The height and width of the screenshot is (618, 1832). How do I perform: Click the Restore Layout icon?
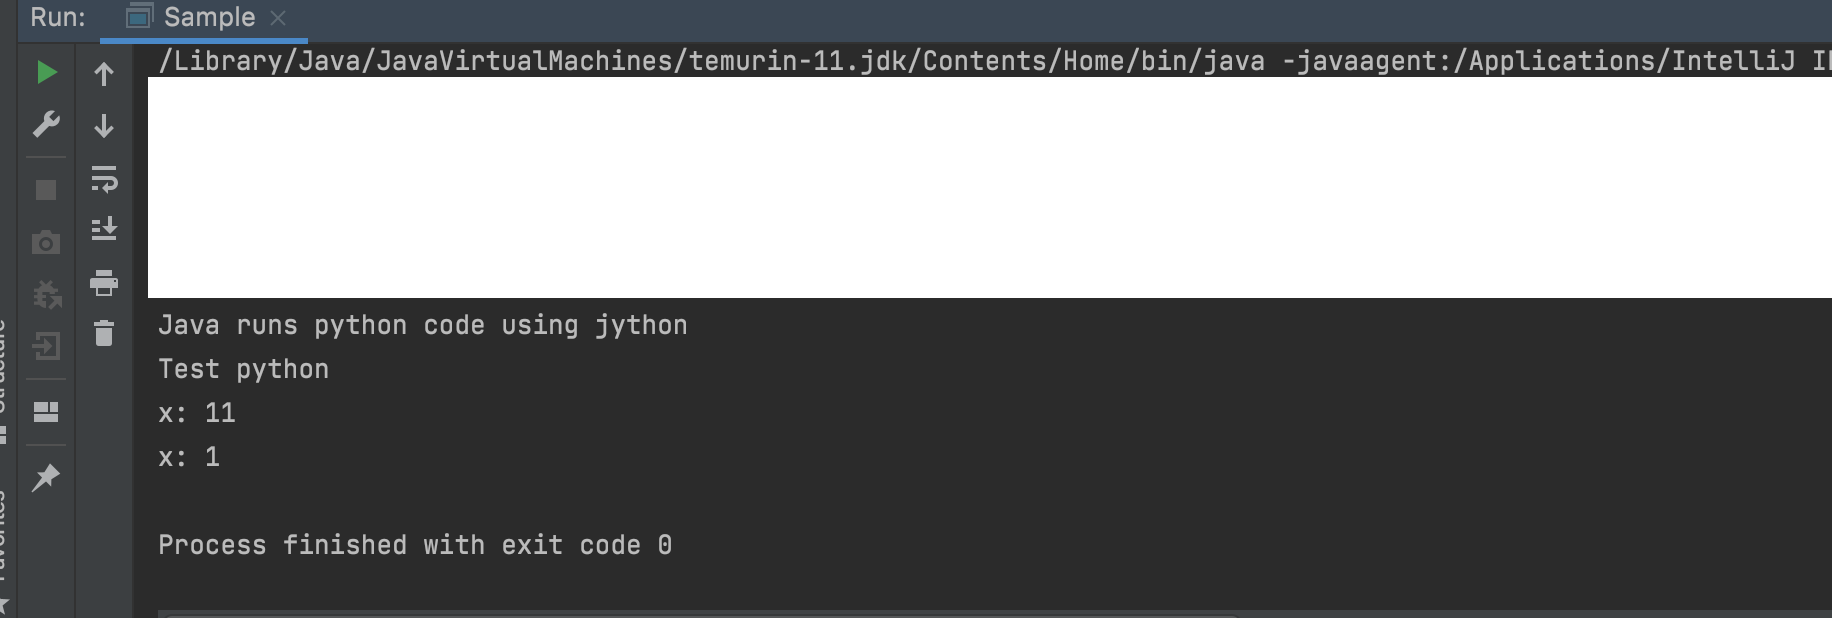click(46, 412)
